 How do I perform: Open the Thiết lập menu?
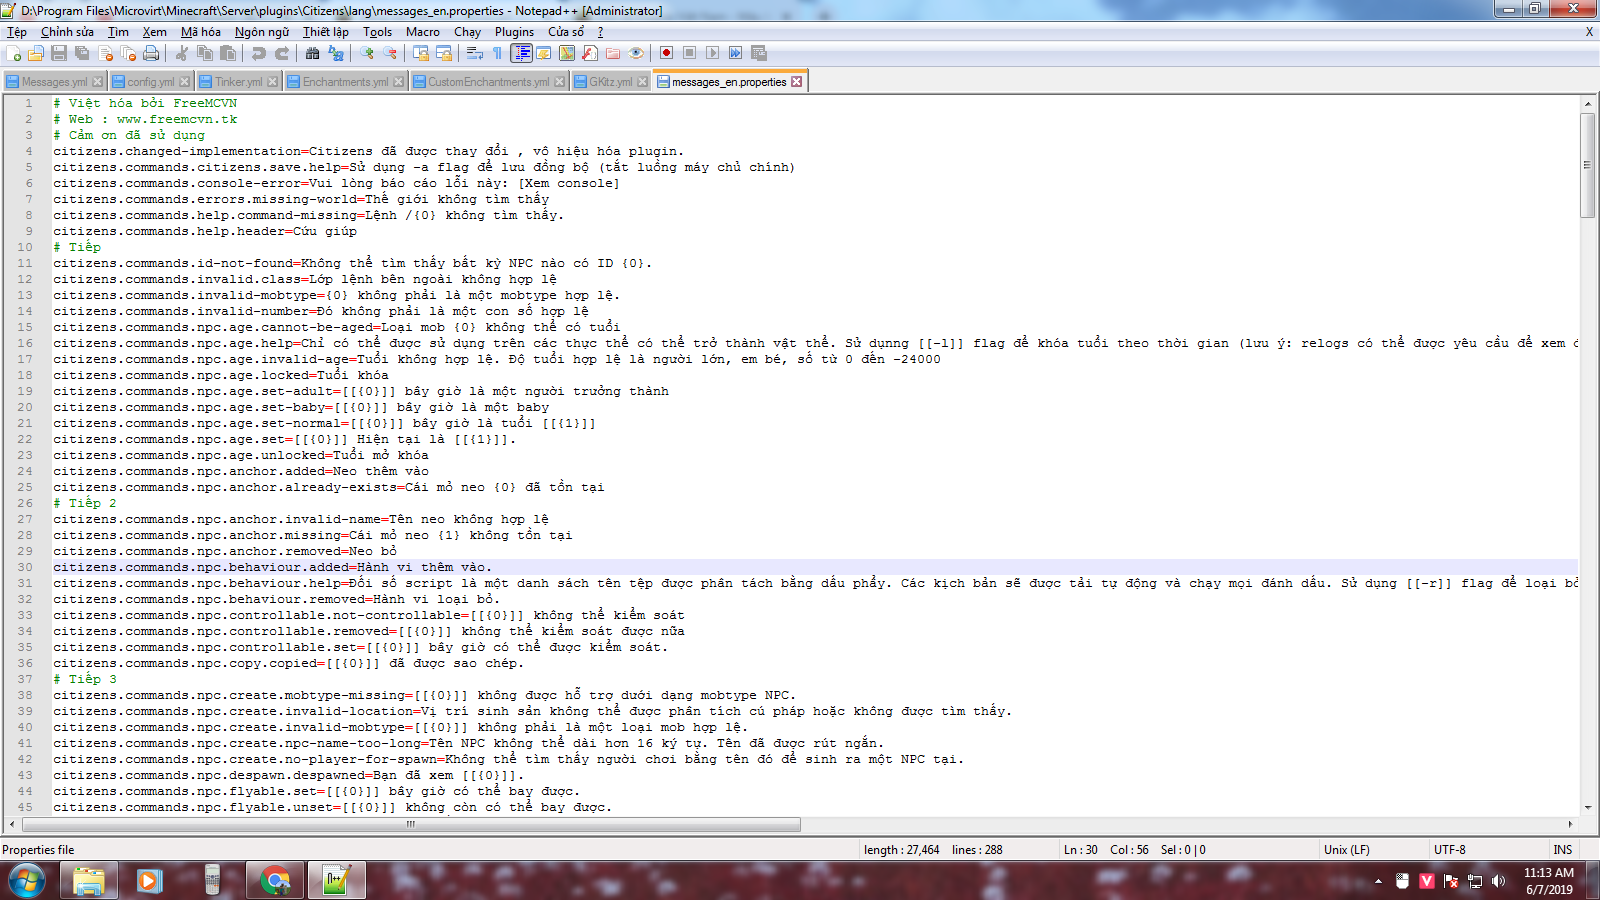pos(326,32)
